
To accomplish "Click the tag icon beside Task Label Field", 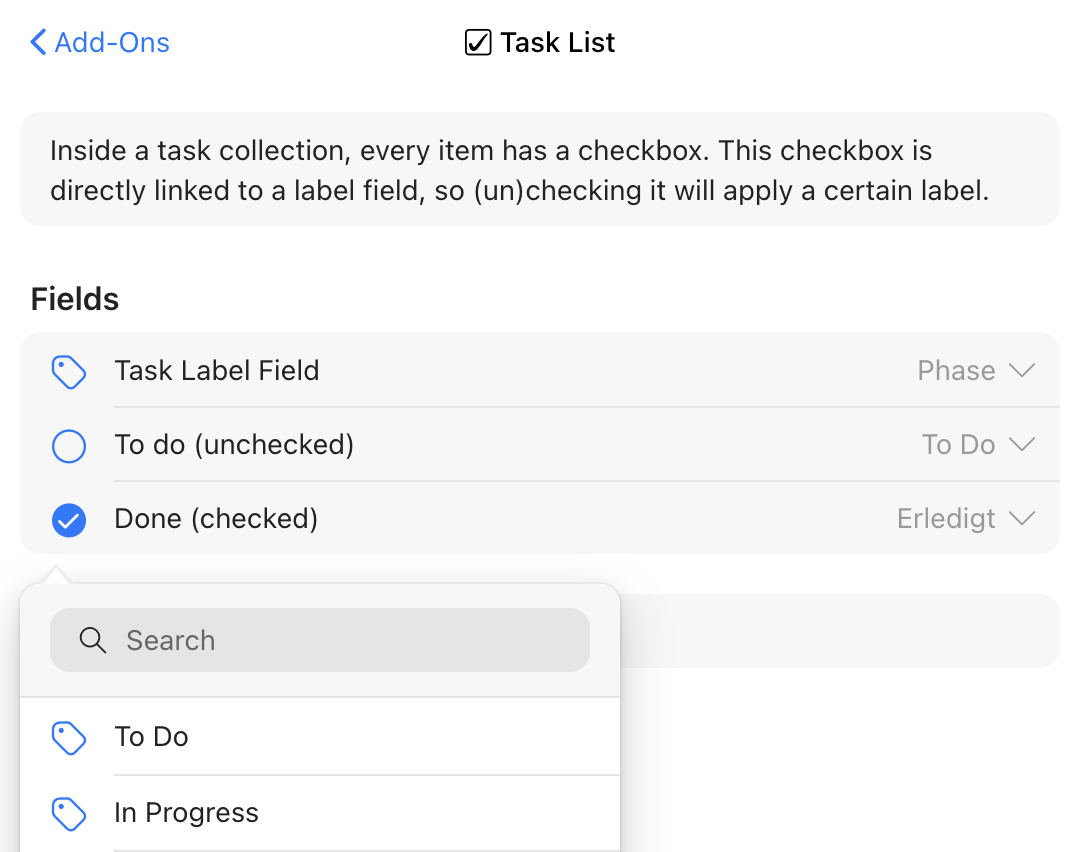I will pos(68,371).
